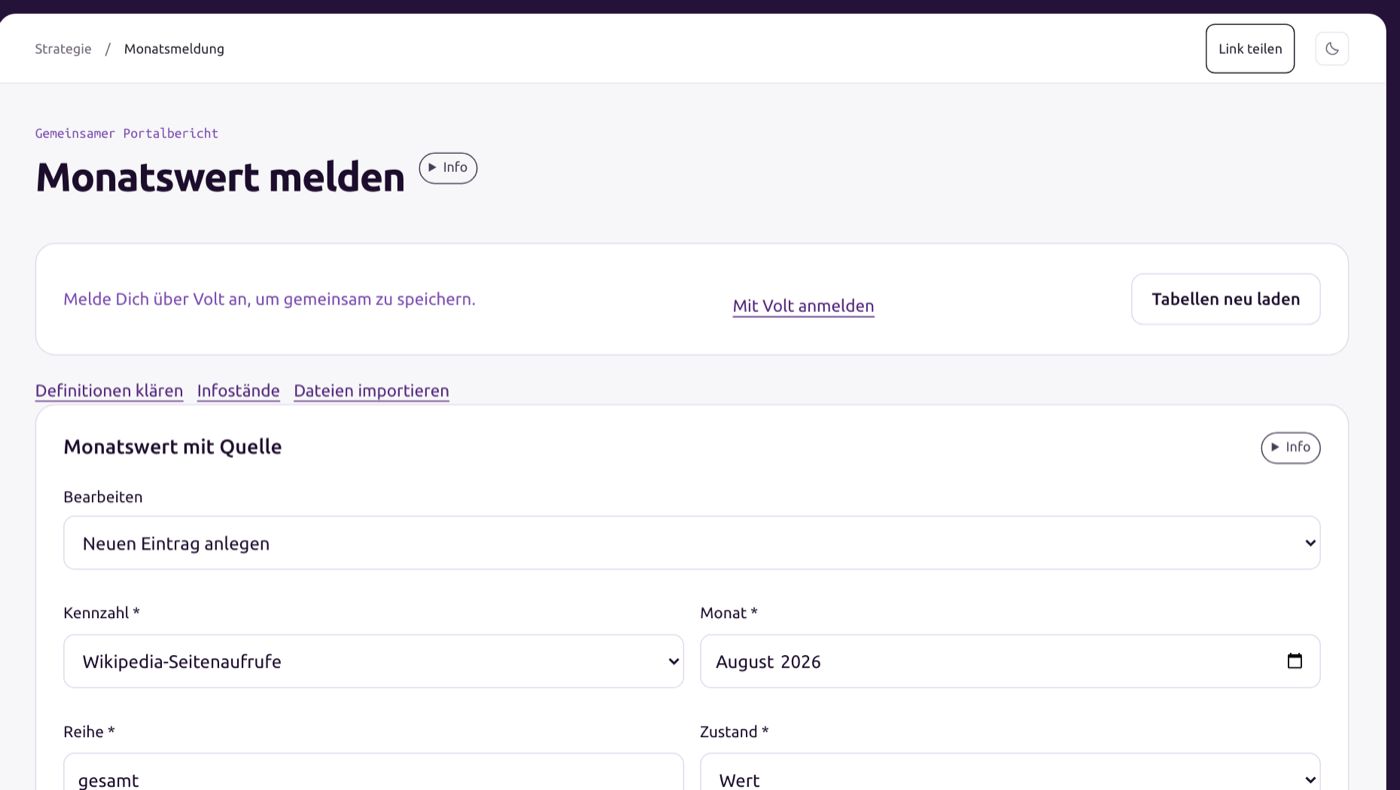The image size is (1400, 790).
Task: Click the Monat field showing August 2026
Action: tap(1010, 661)
